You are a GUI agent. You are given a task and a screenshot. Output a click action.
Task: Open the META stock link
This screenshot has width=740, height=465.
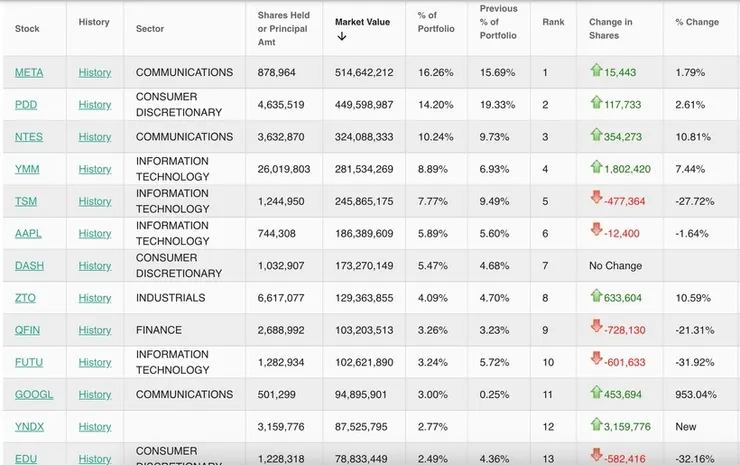29,72
